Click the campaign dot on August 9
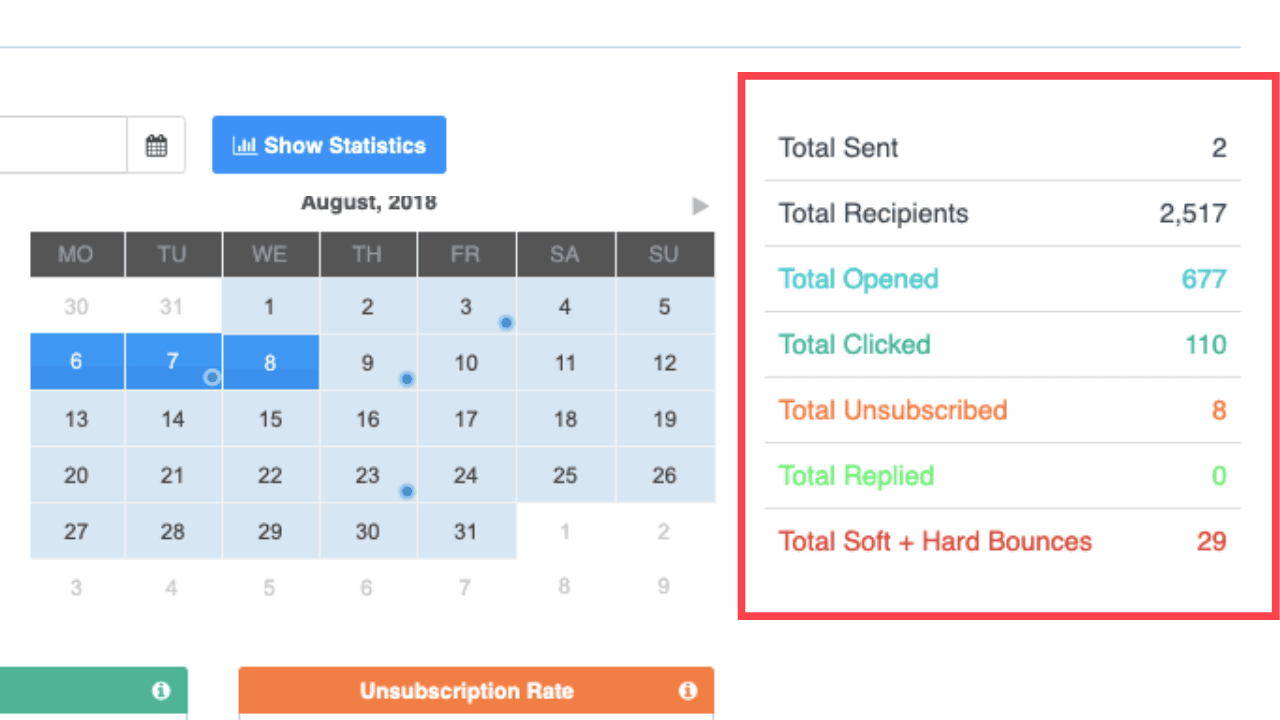Screen dimensions: 1280x720 406,379
